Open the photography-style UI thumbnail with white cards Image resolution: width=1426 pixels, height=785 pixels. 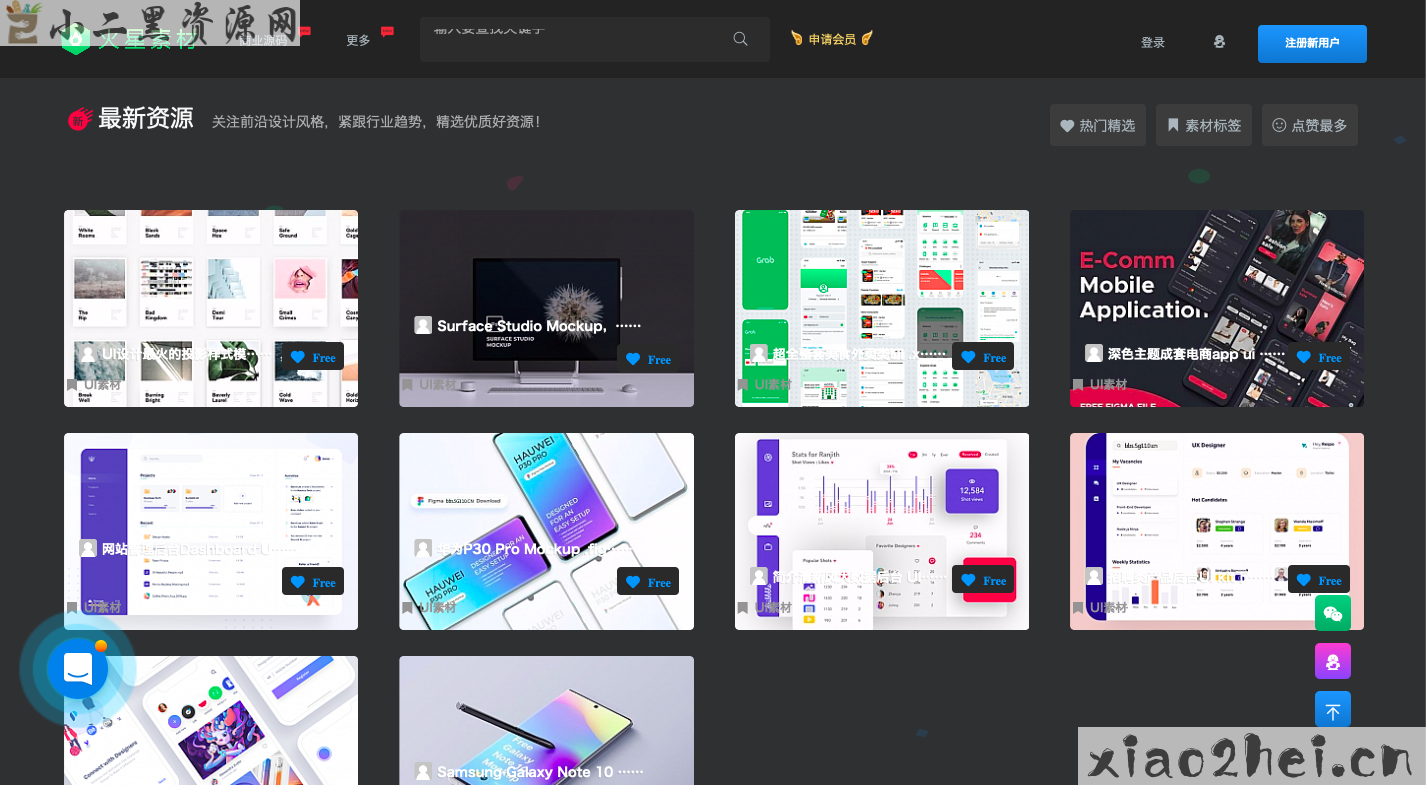click(211, 308)
